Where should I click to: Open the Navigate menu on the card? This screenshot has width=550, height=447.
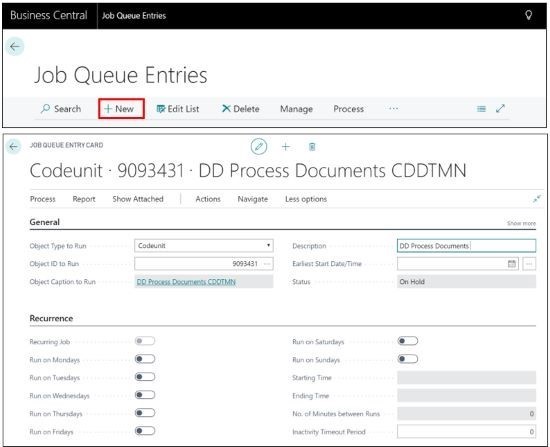[253, 199]
